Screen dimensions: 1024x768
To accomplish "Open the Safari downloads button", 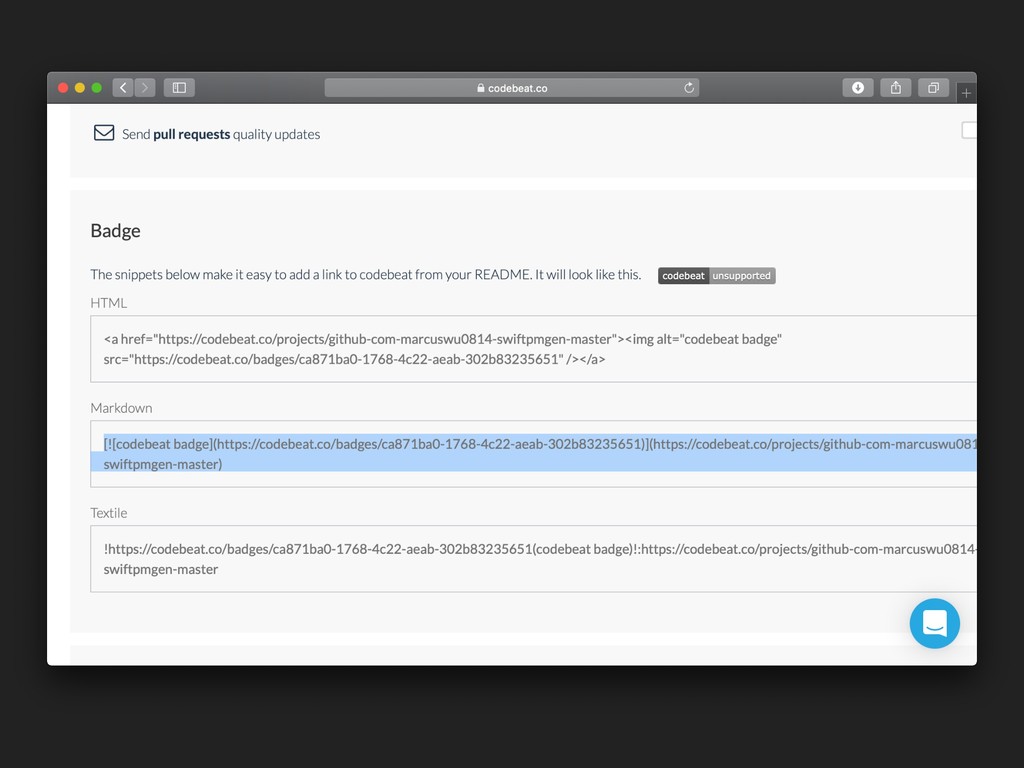I will [857, 88].
